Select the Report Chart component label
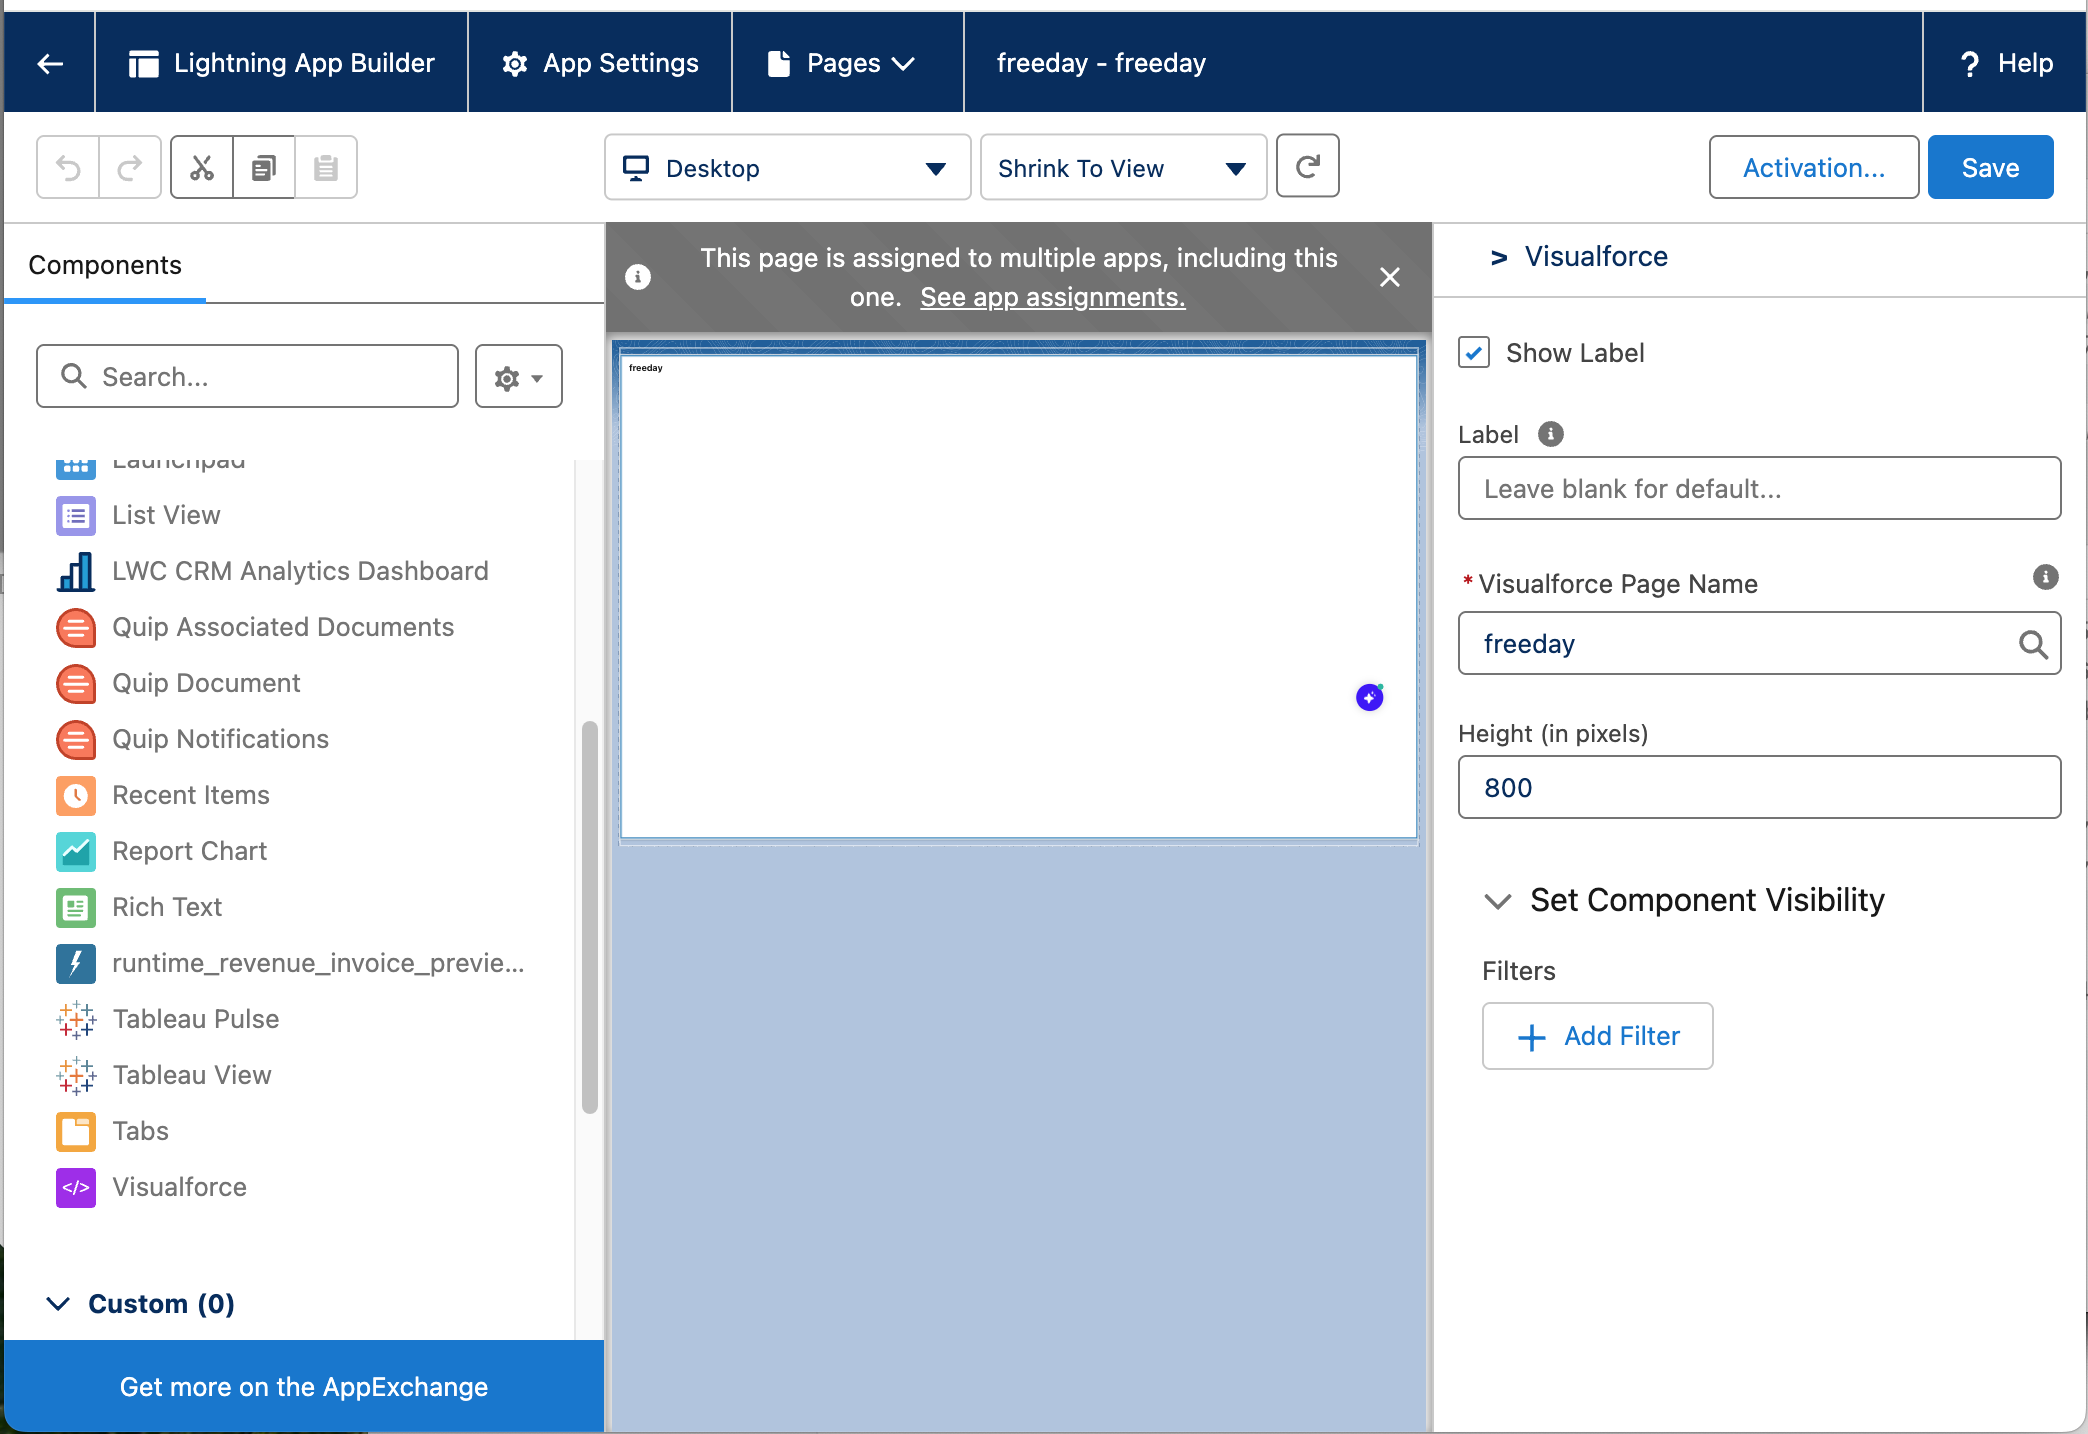This screenshot has height=1434, width=2088. click(189, 851)
